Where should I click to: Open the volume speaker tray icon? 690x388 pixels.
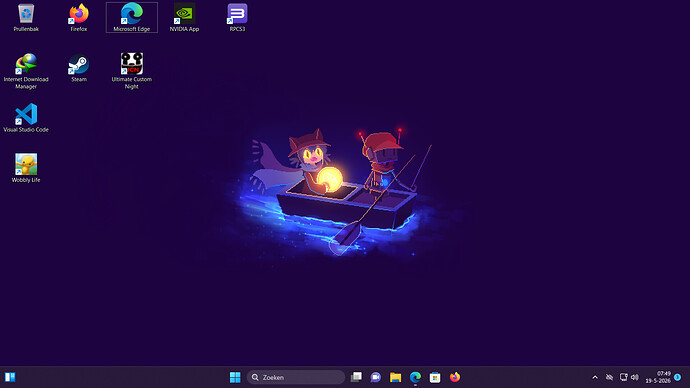(x=635, y=377)
